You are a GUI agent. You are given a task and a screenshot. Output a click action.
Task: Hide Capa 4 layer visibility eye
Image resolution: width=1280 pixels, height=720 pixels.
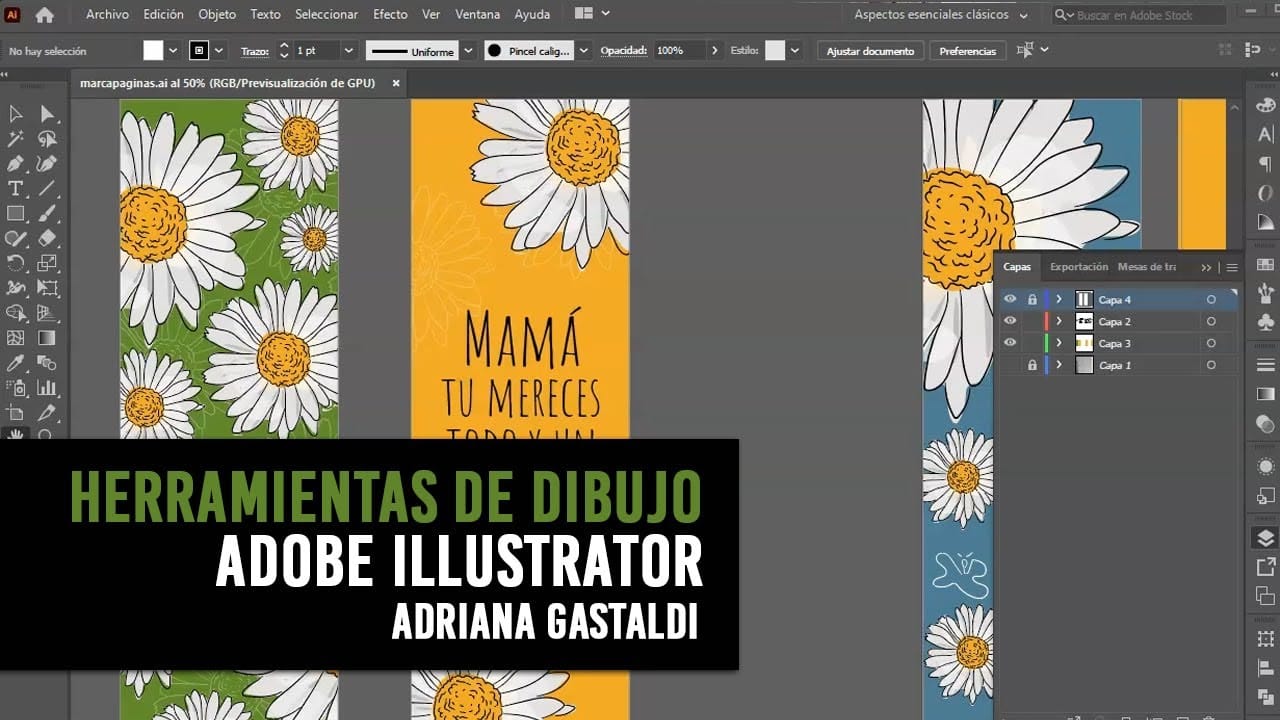[1010, 299]
